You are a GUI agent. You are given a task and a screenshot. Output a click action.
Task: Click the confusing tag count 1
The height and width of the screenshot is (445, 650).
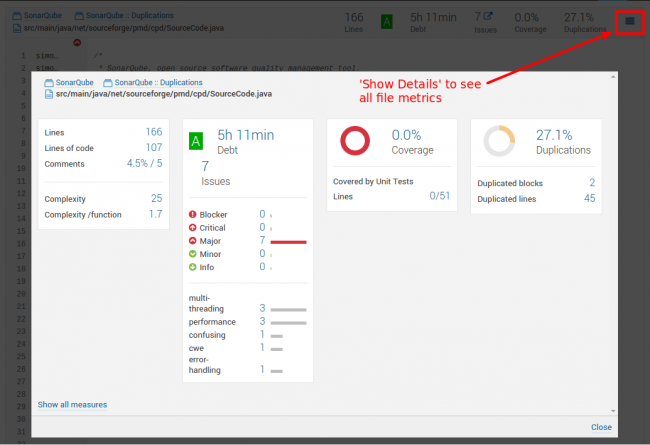point(262,334)
